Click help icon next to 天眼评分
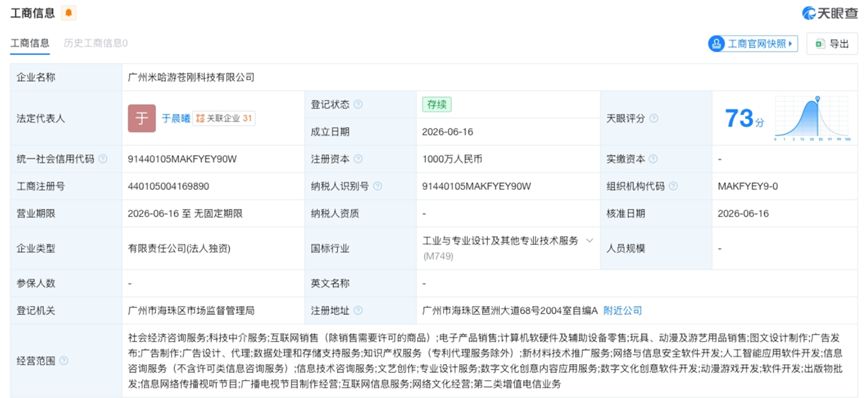Image resolution: width=865 pixels, height=398 pixels. (x=654, y=118)
